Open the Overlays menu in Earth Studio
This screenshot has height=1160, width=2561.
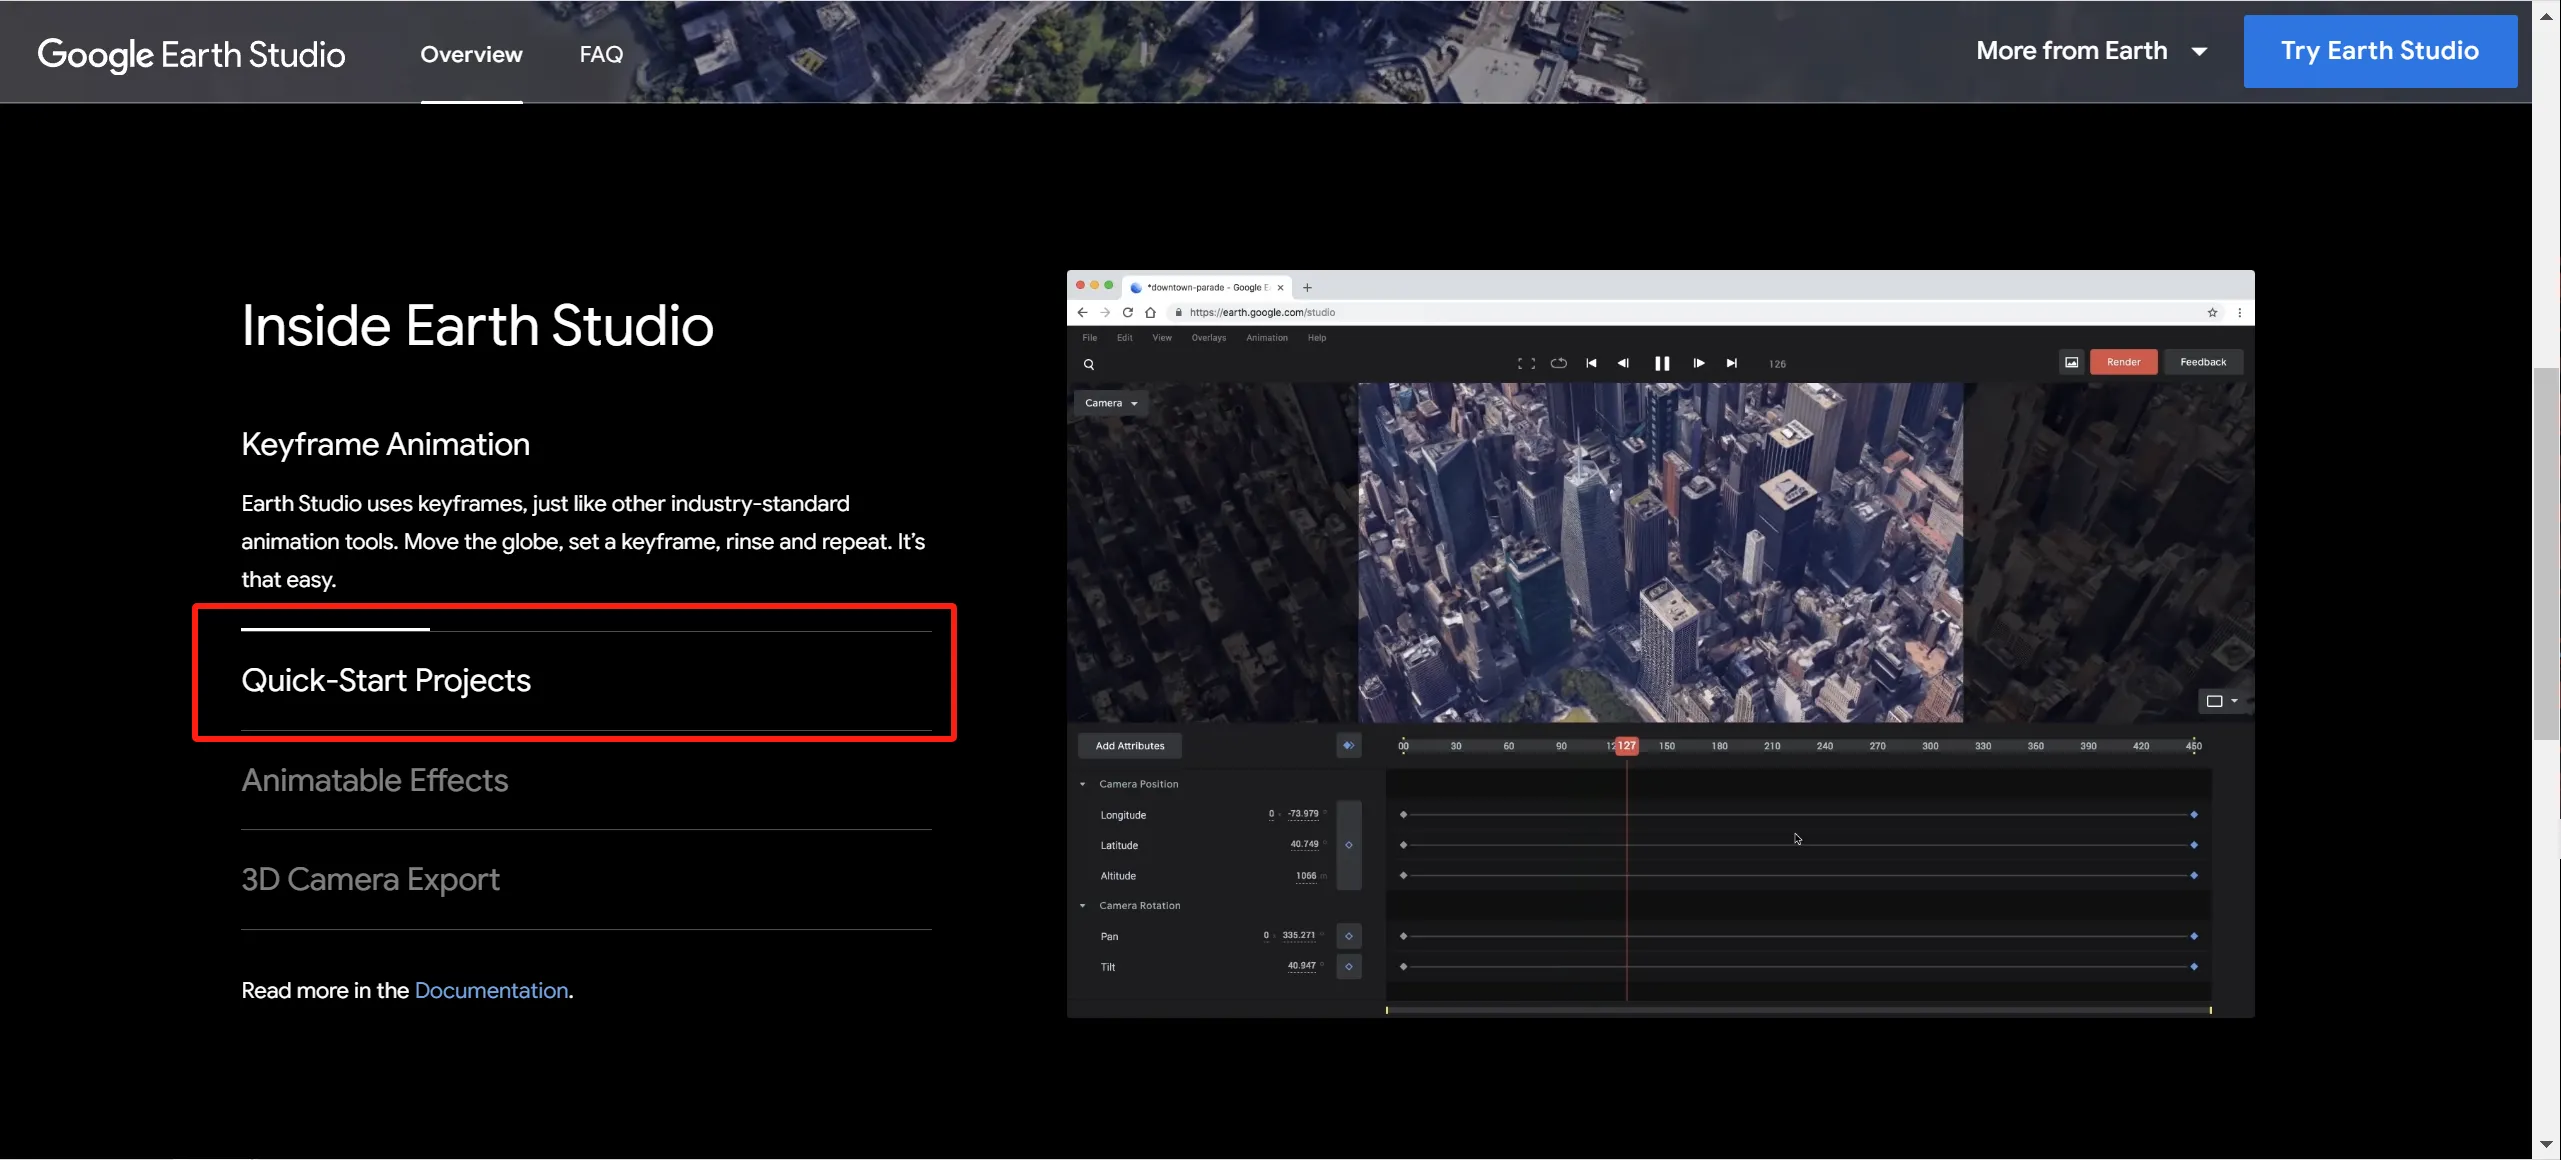(1208, 338)
